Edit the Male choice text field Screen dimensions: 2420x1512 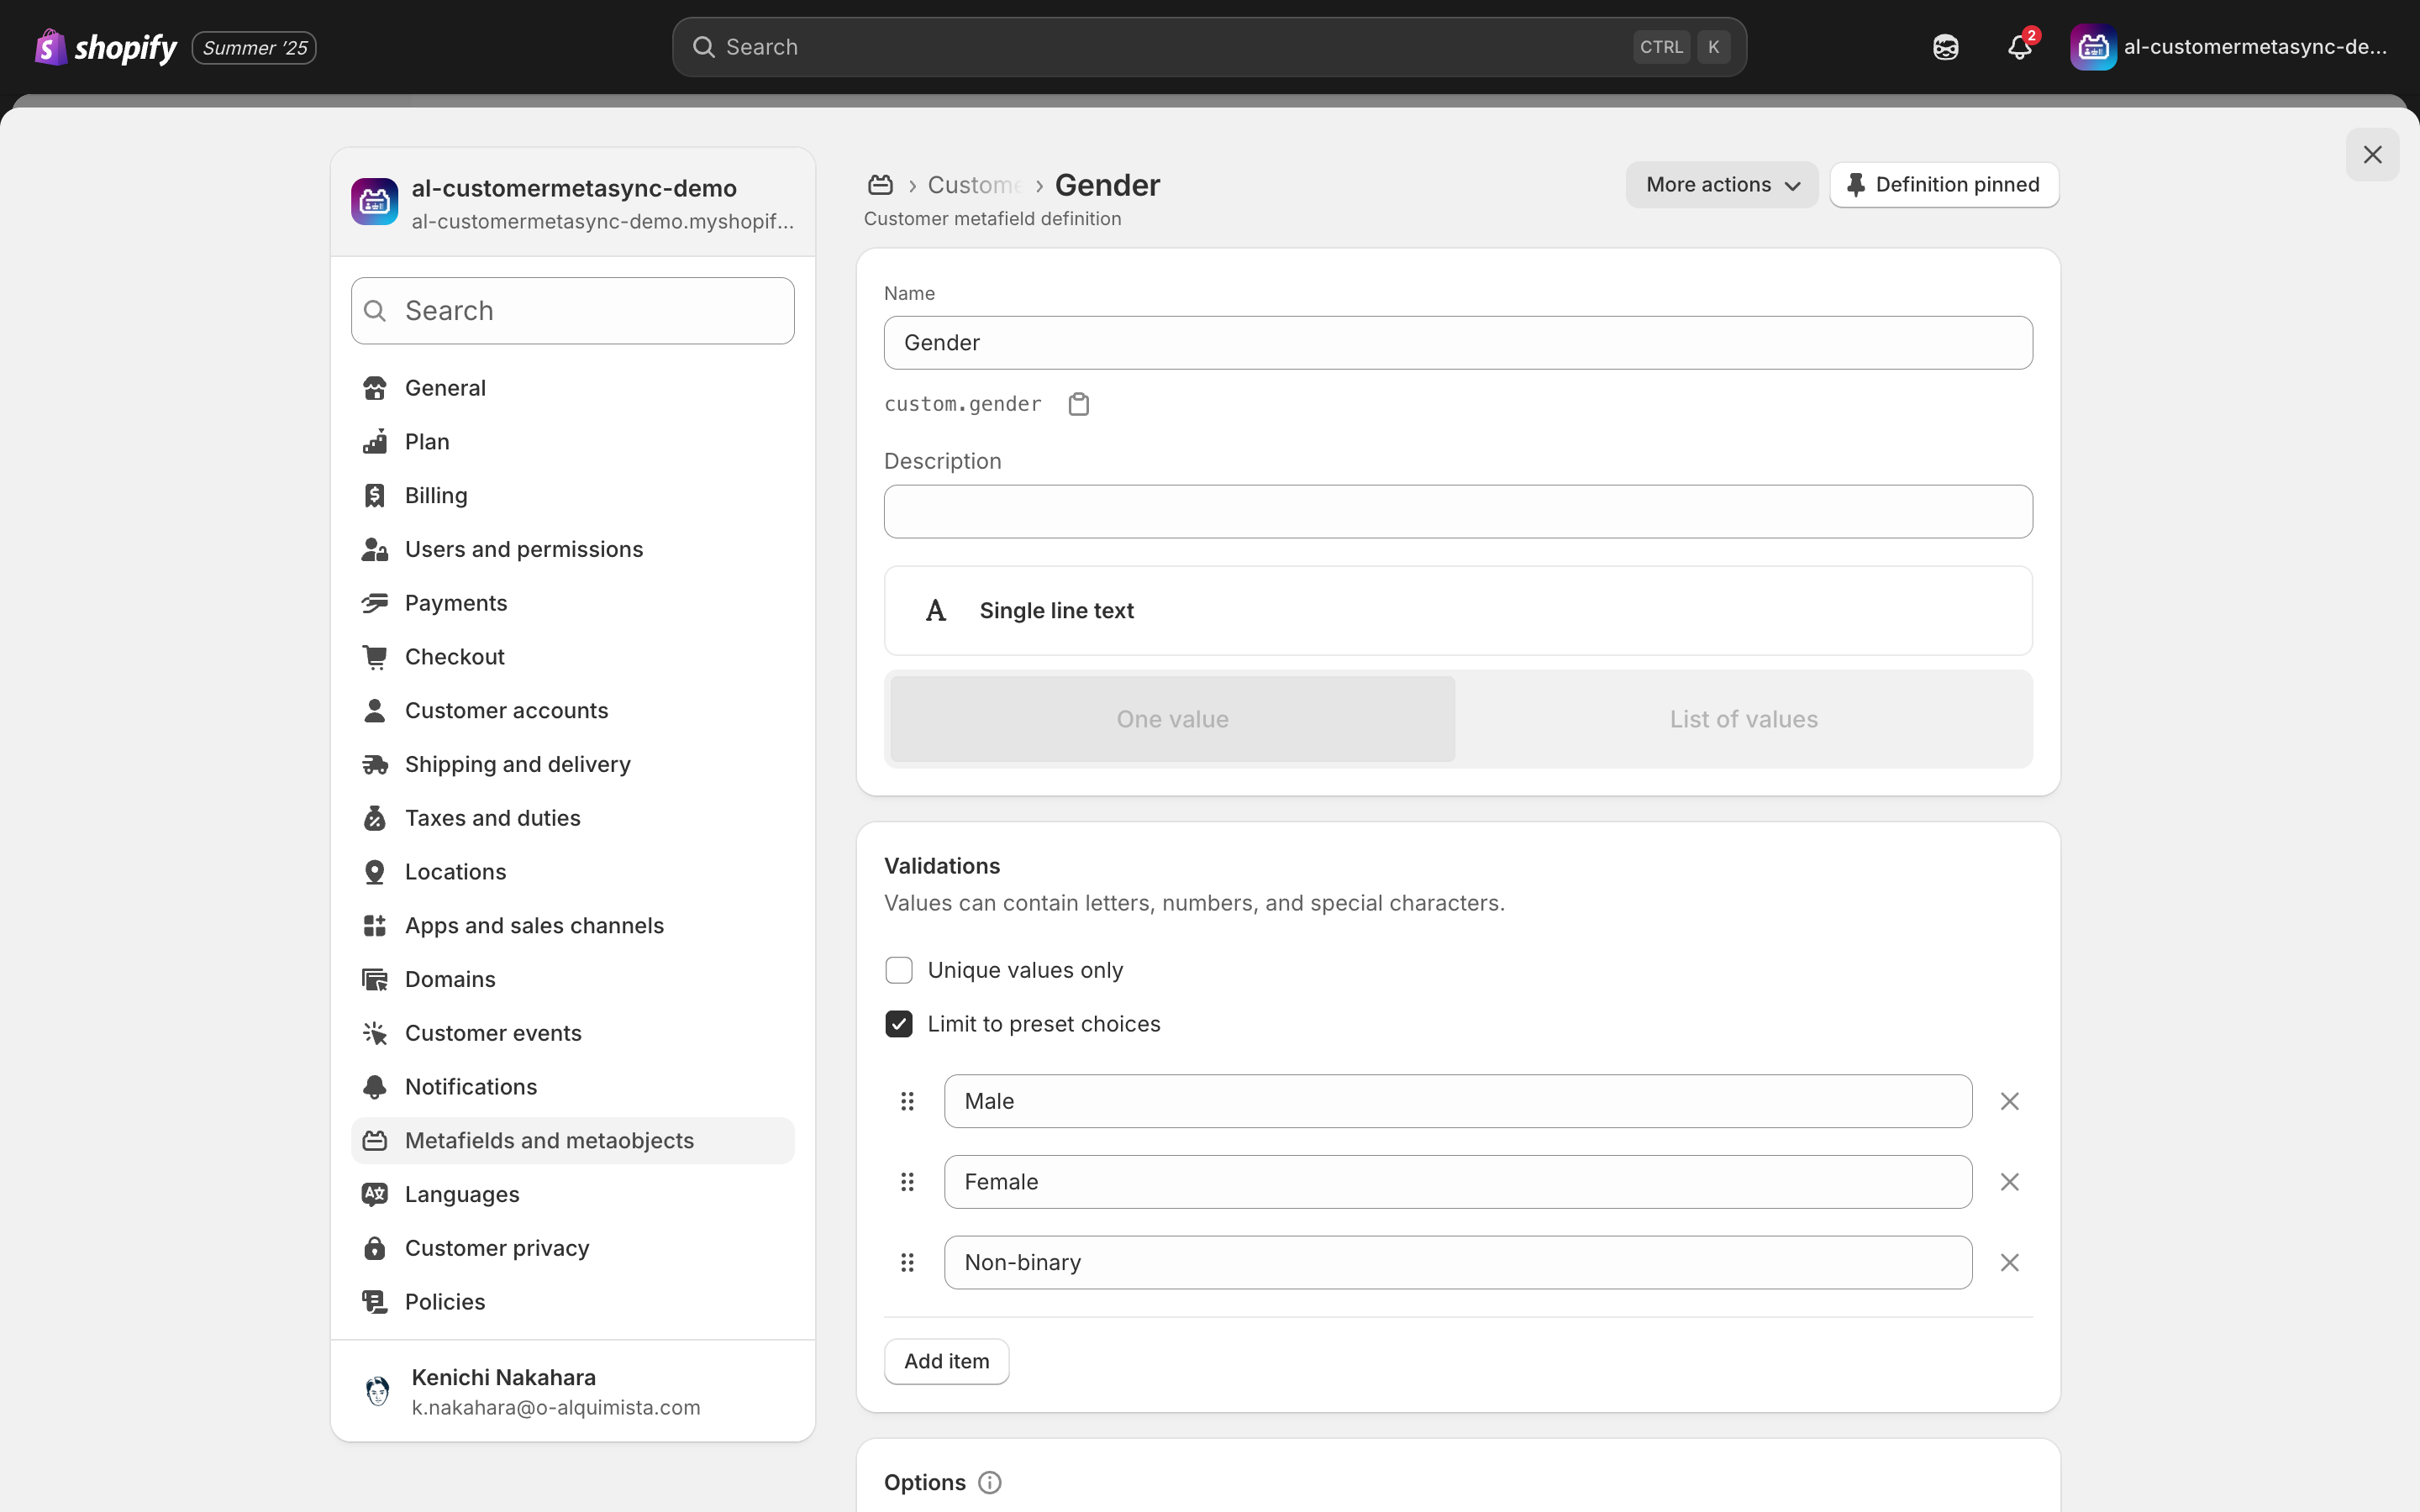[x=1457, y=1101]
